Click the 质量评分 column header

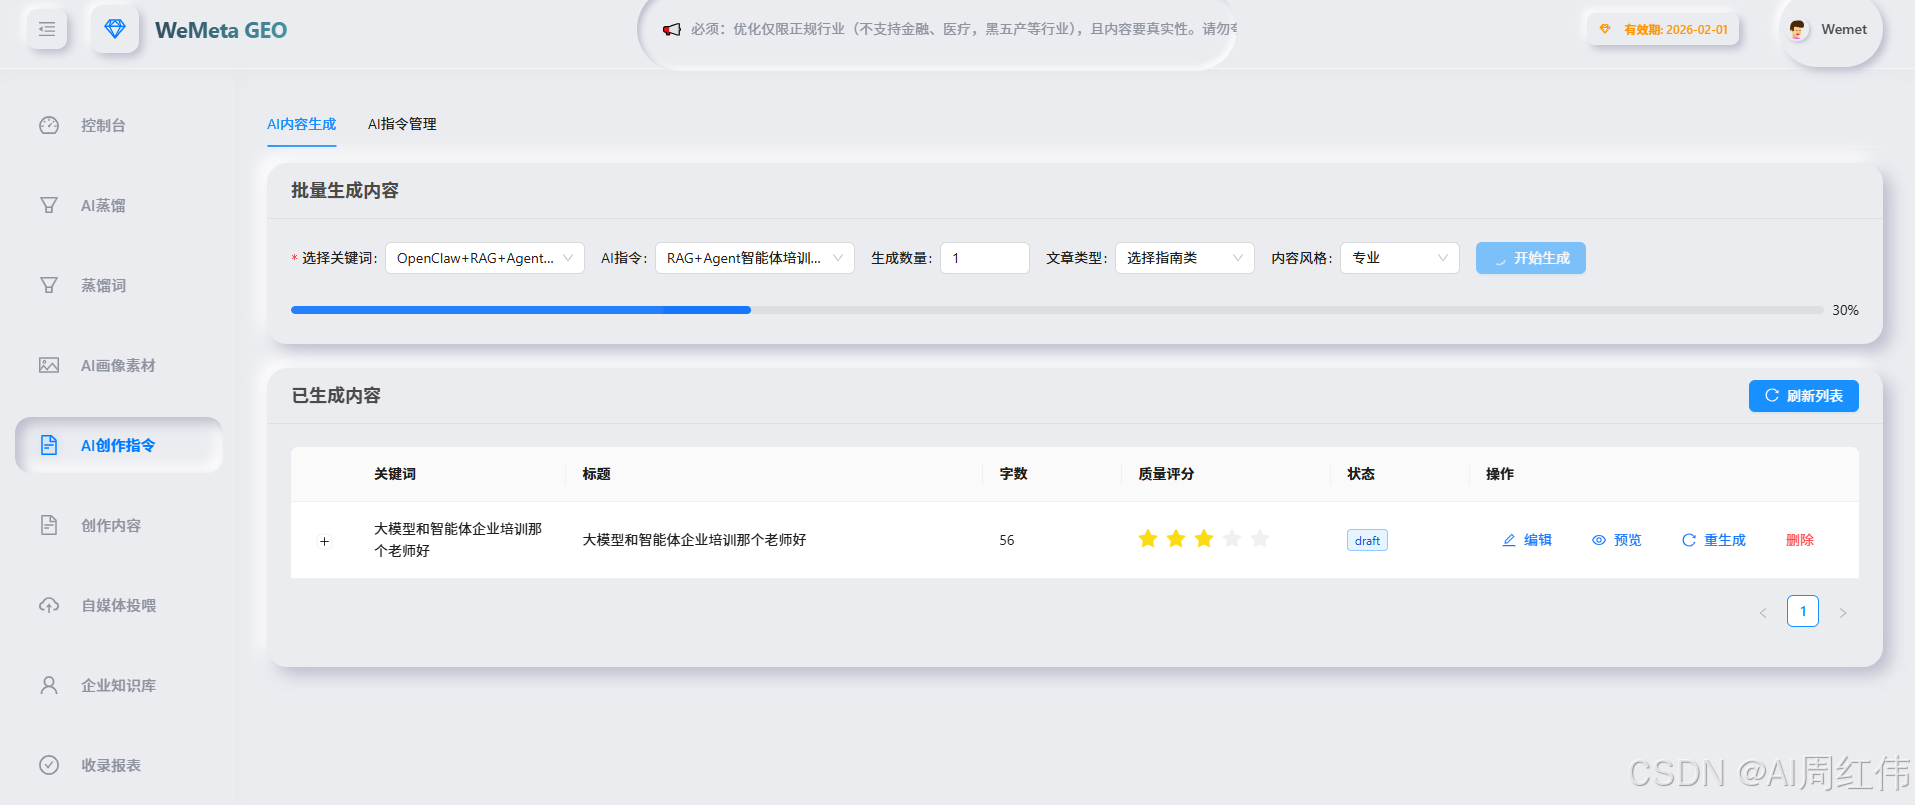1166,474
